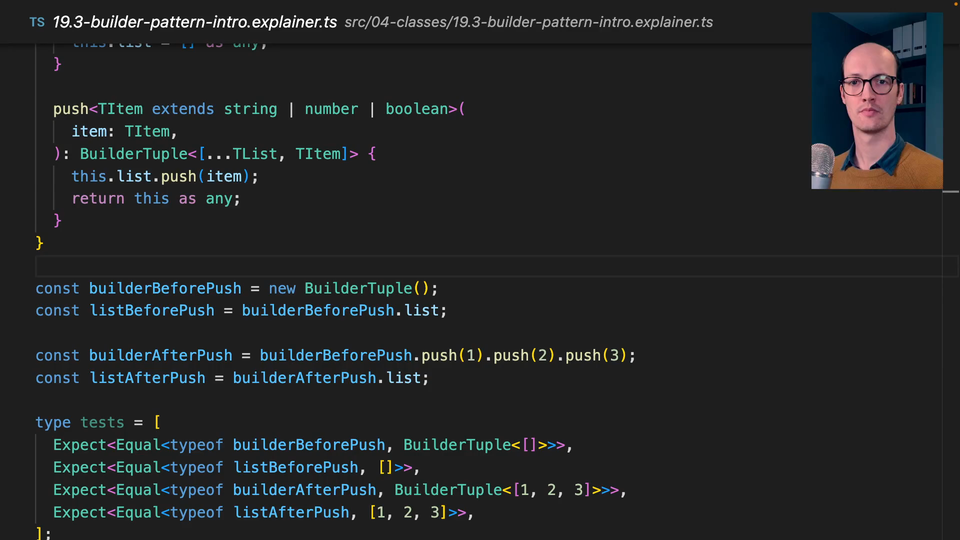Click the 'return this as any' statement

(156, 198)
